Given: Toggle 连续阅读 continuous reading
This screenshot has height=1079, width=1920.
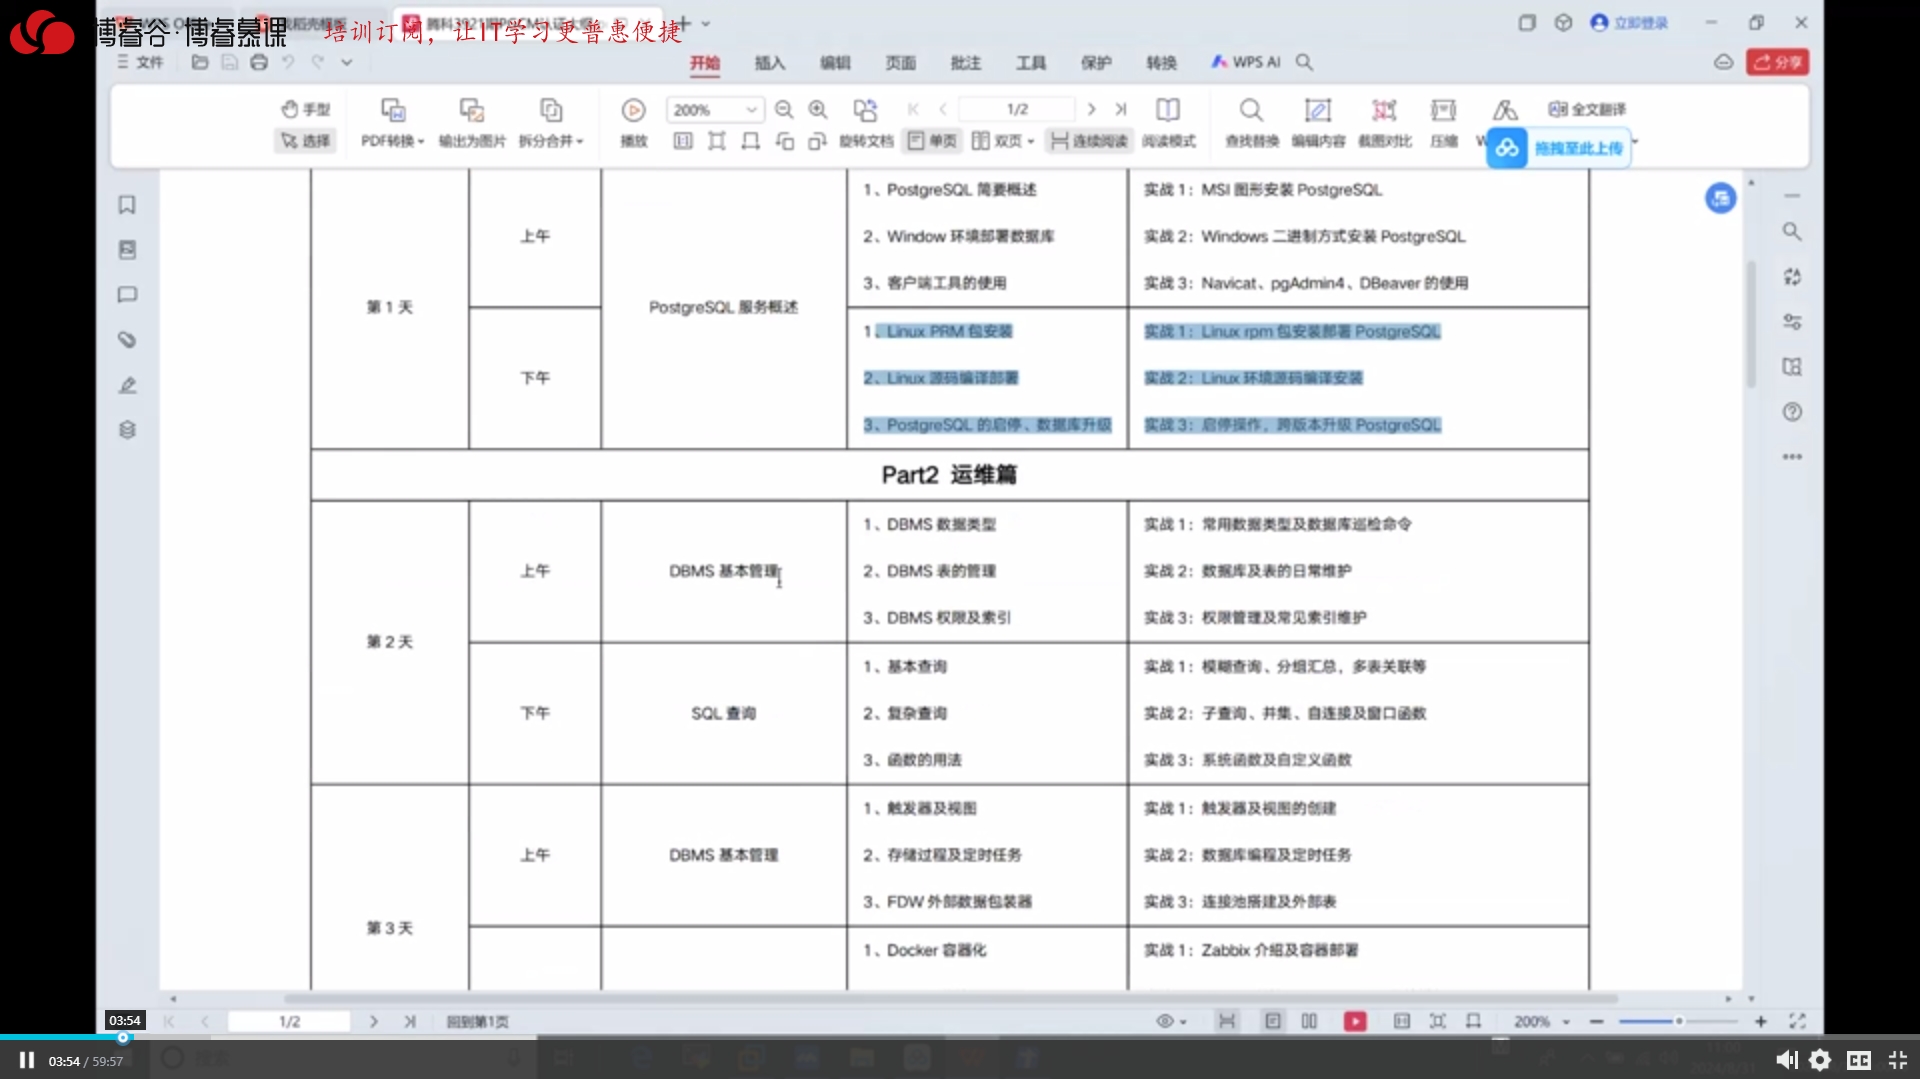Looking at the screenshot, I should 1088,141.
